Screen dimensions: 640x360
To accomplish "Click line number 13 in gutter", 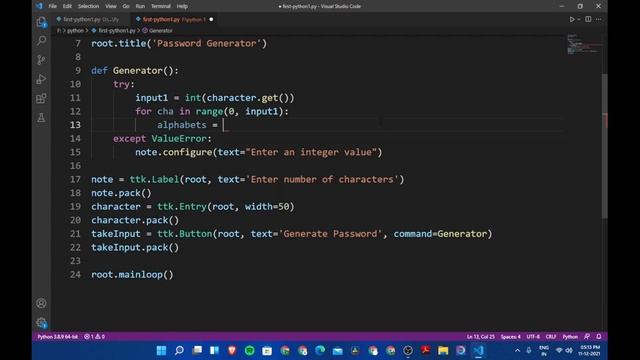I will [75, 125].
